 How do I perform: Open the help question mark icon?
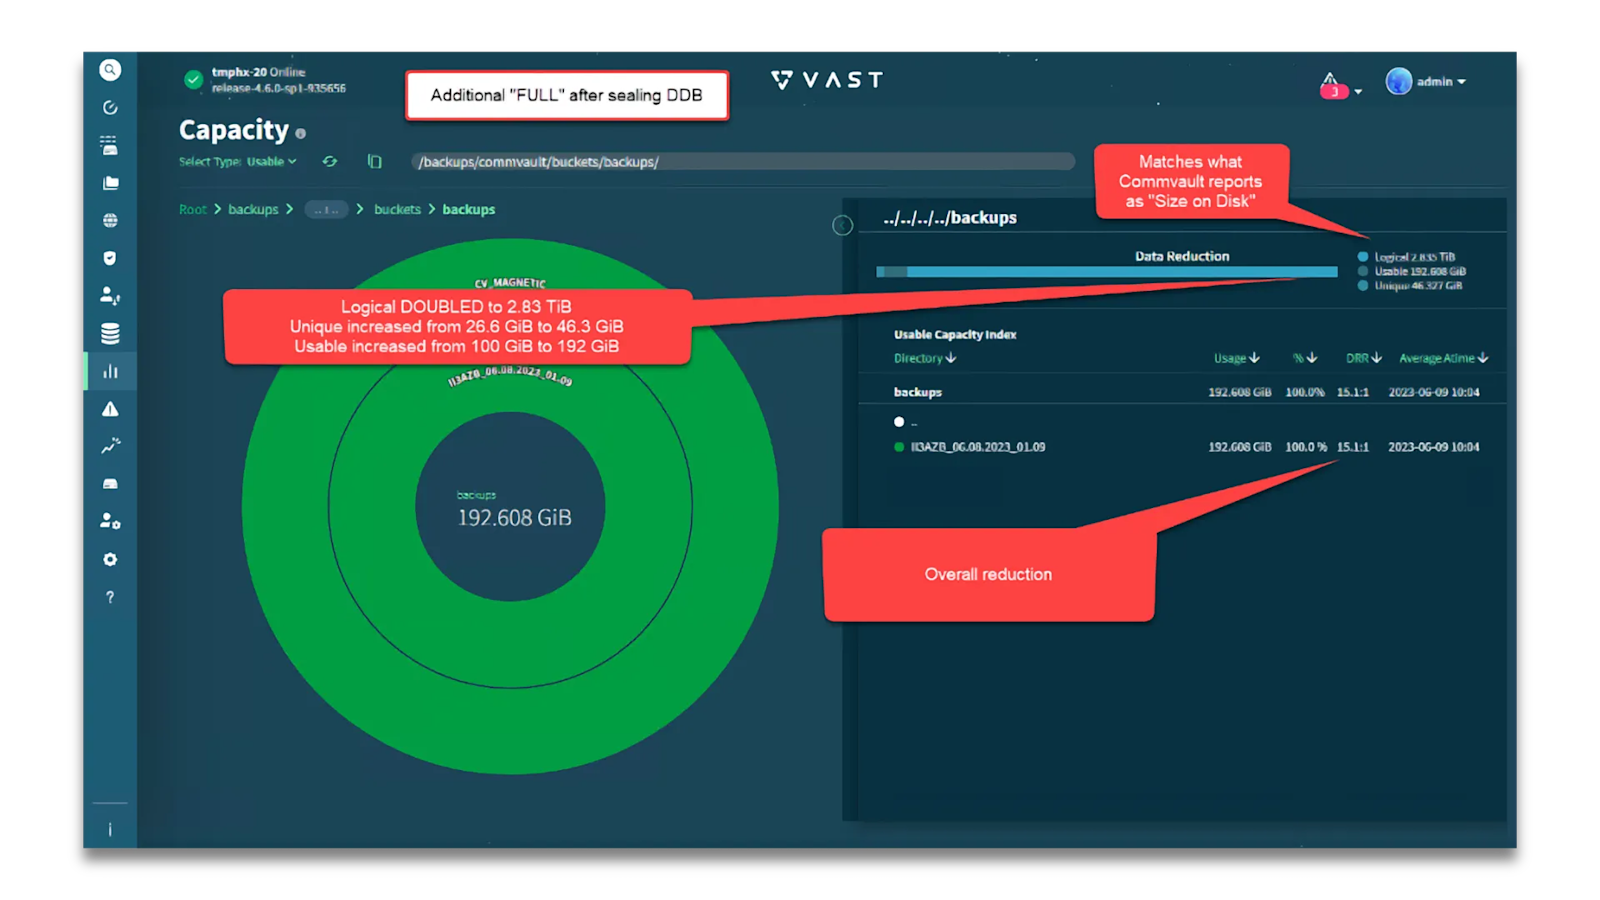[x=110, y=597]
